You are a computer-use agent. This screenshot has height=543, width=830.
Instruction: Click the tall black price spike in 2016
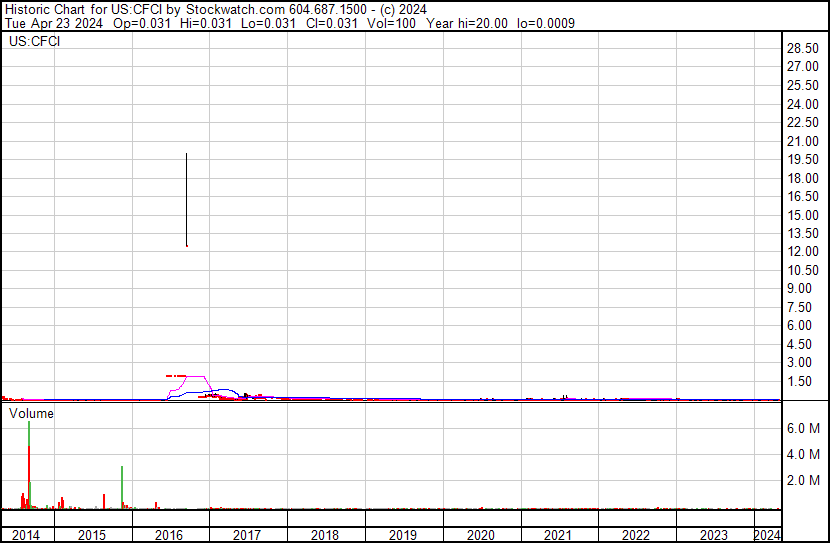tap(186, 200)
